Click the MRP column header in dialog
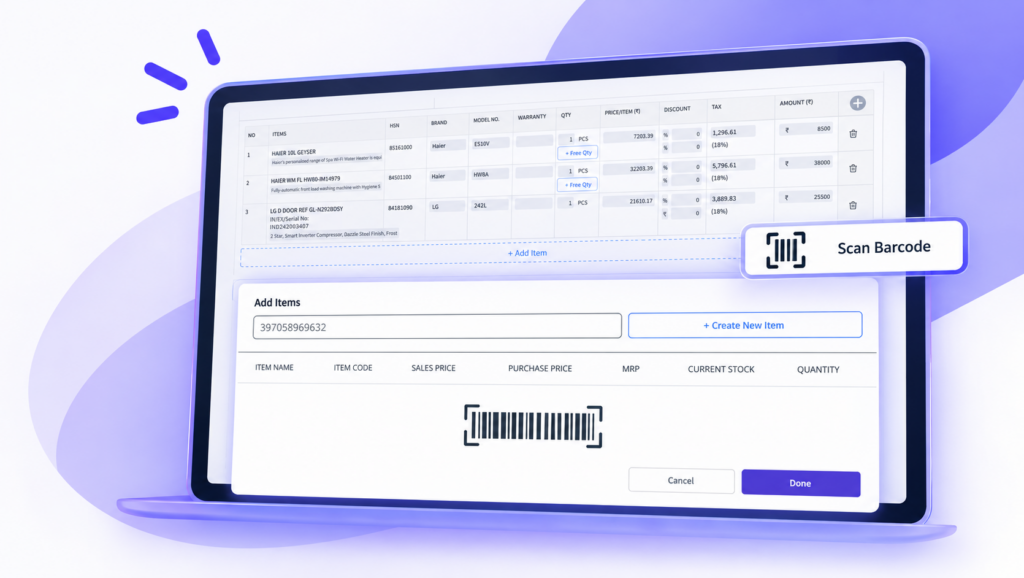 pos(631,369)
